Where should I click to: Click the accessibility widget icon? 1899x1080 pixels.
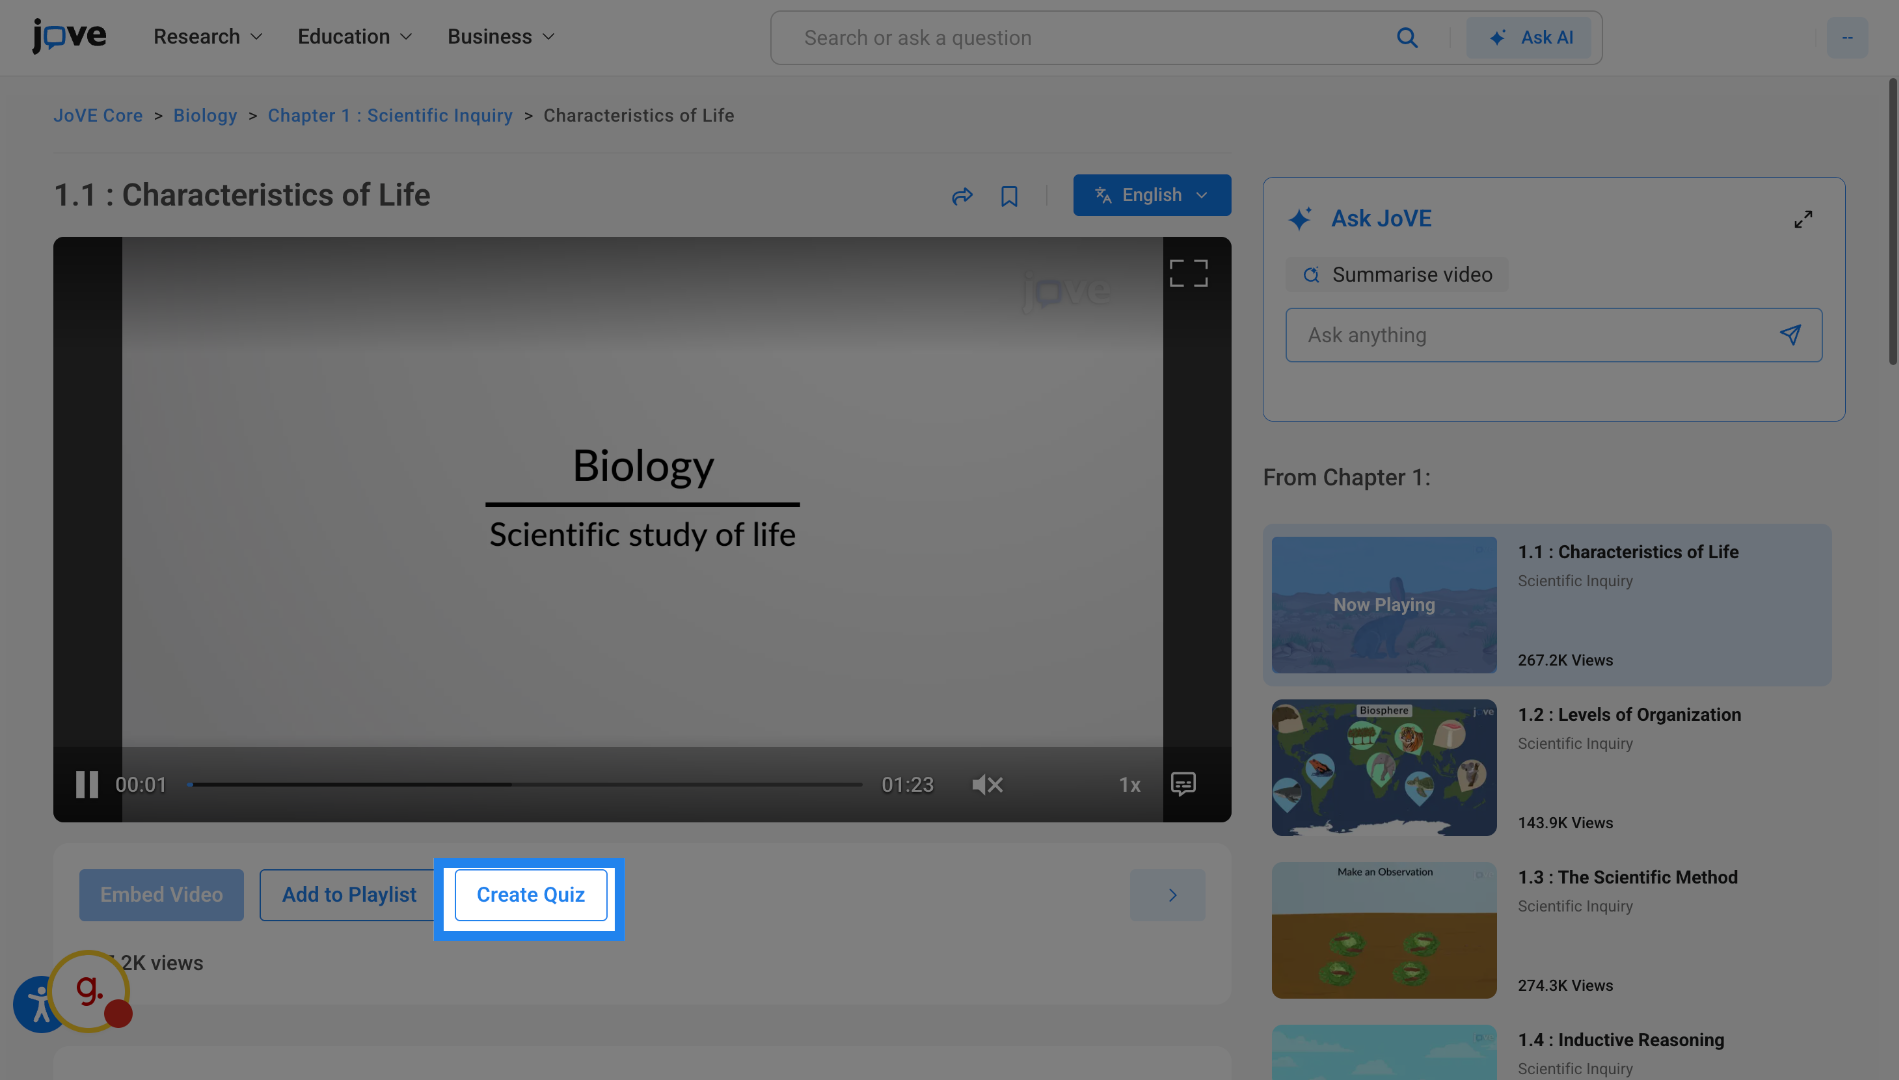(38, 1004)
